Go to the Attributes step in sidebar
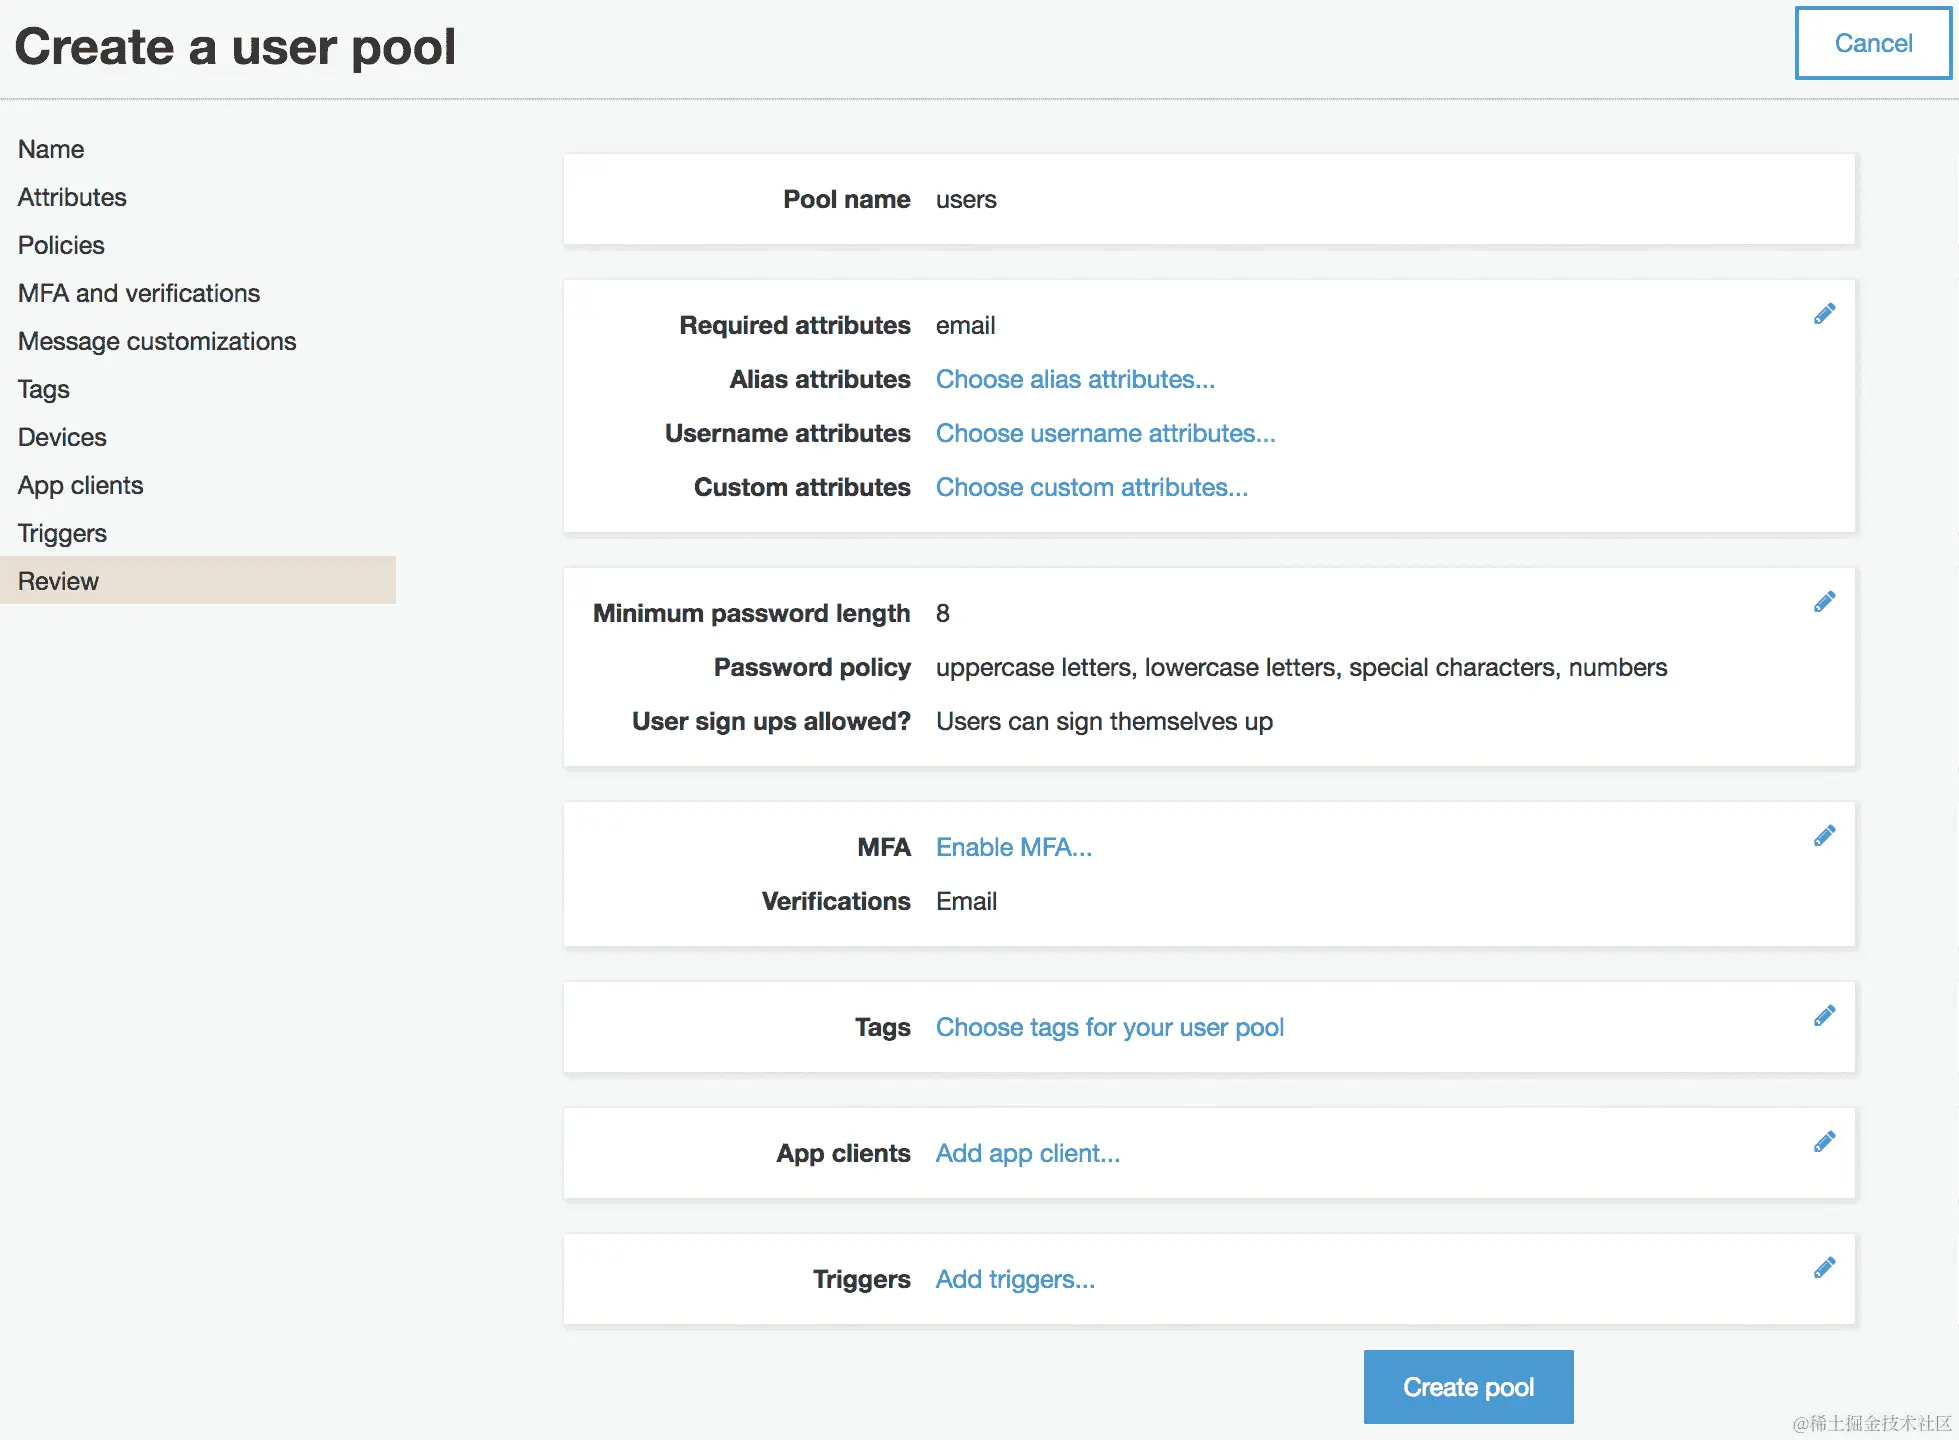Screen dimensions: 1959x1440 pyautogui.click(x=72, y=197)
